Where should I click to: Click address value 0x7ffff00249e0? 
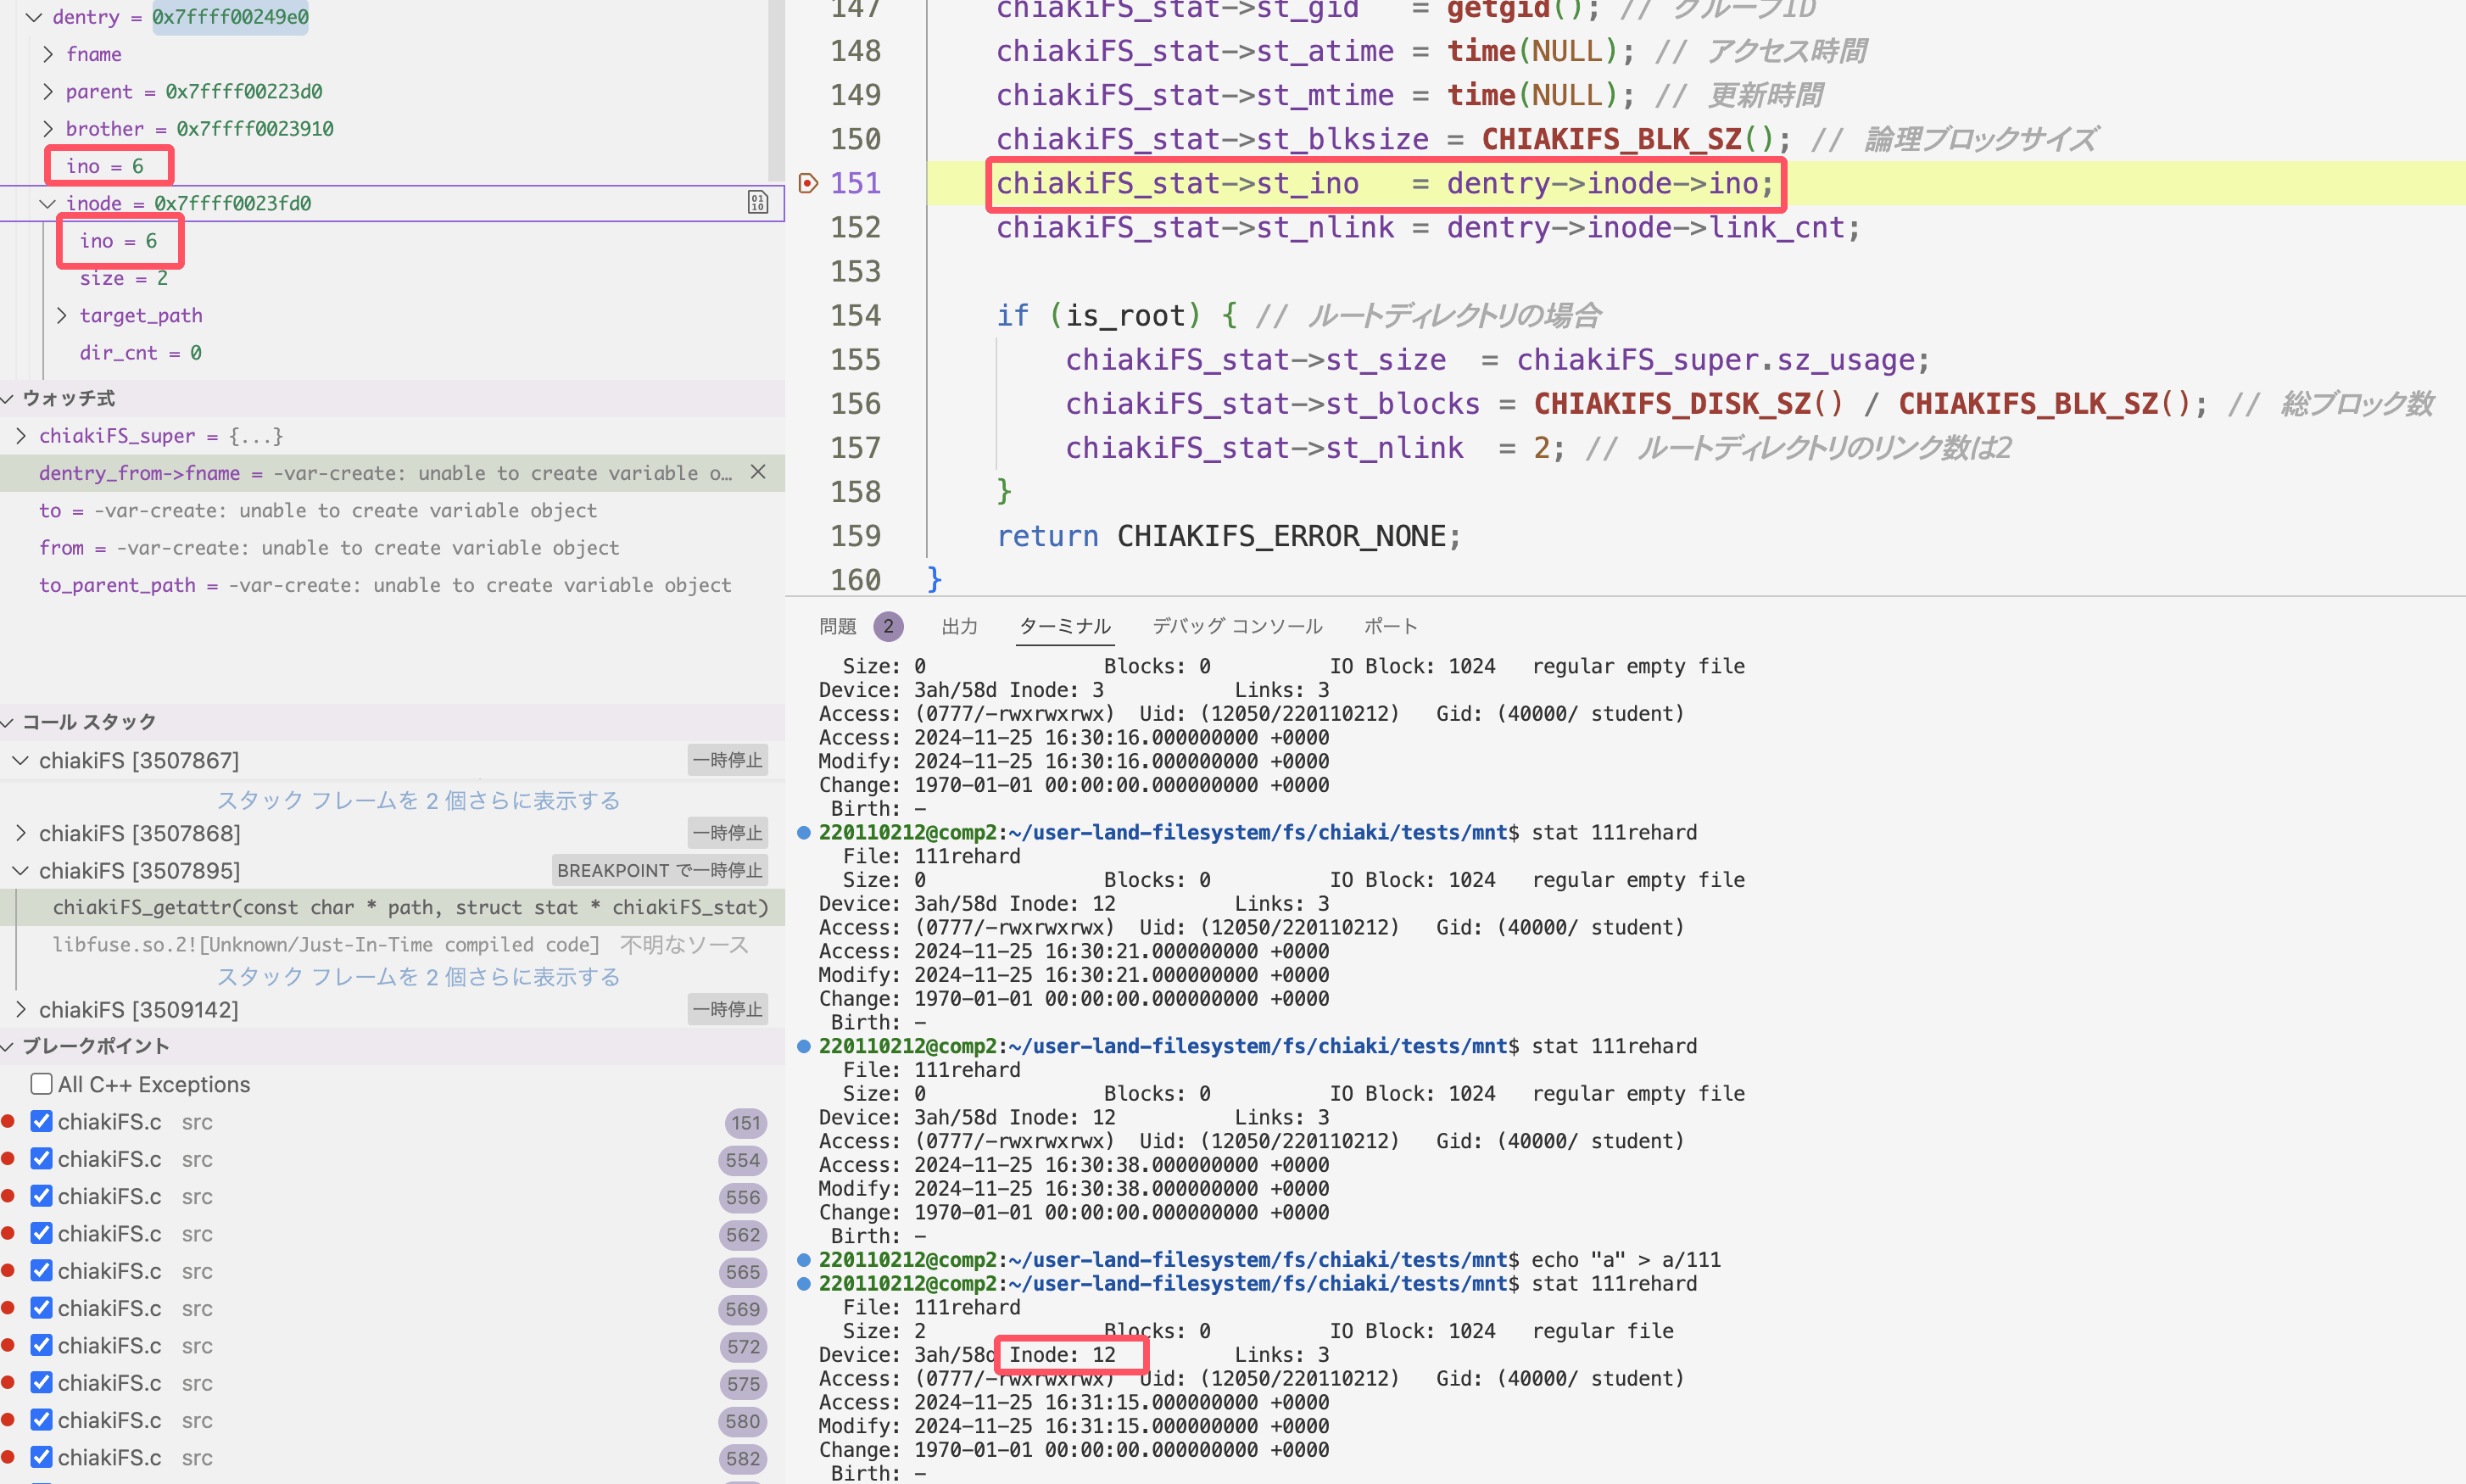pyautogui.click(x=230, y=17)
